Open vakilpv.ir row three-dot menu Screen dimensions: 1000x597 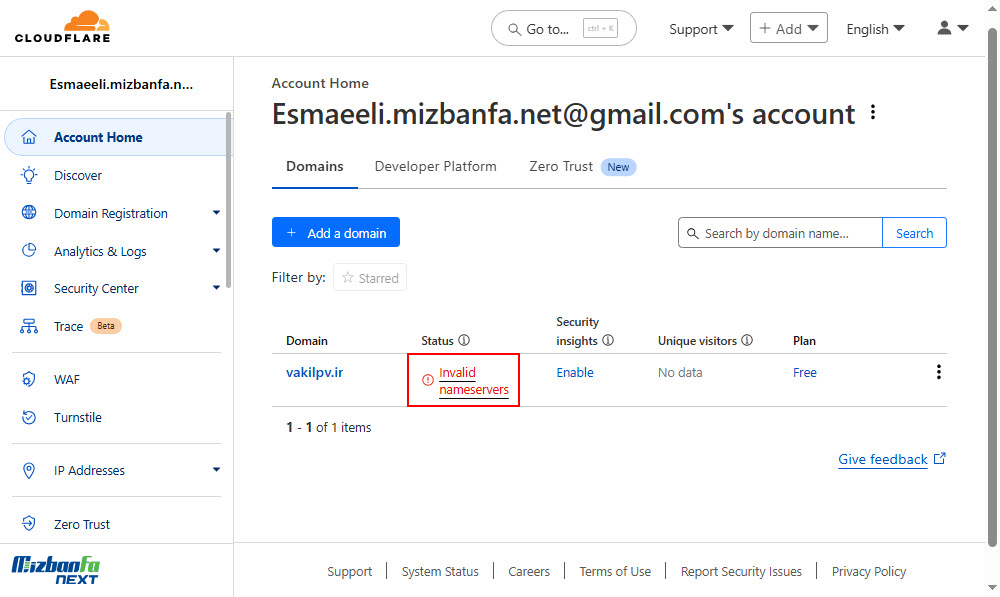[x=939, y=372]
